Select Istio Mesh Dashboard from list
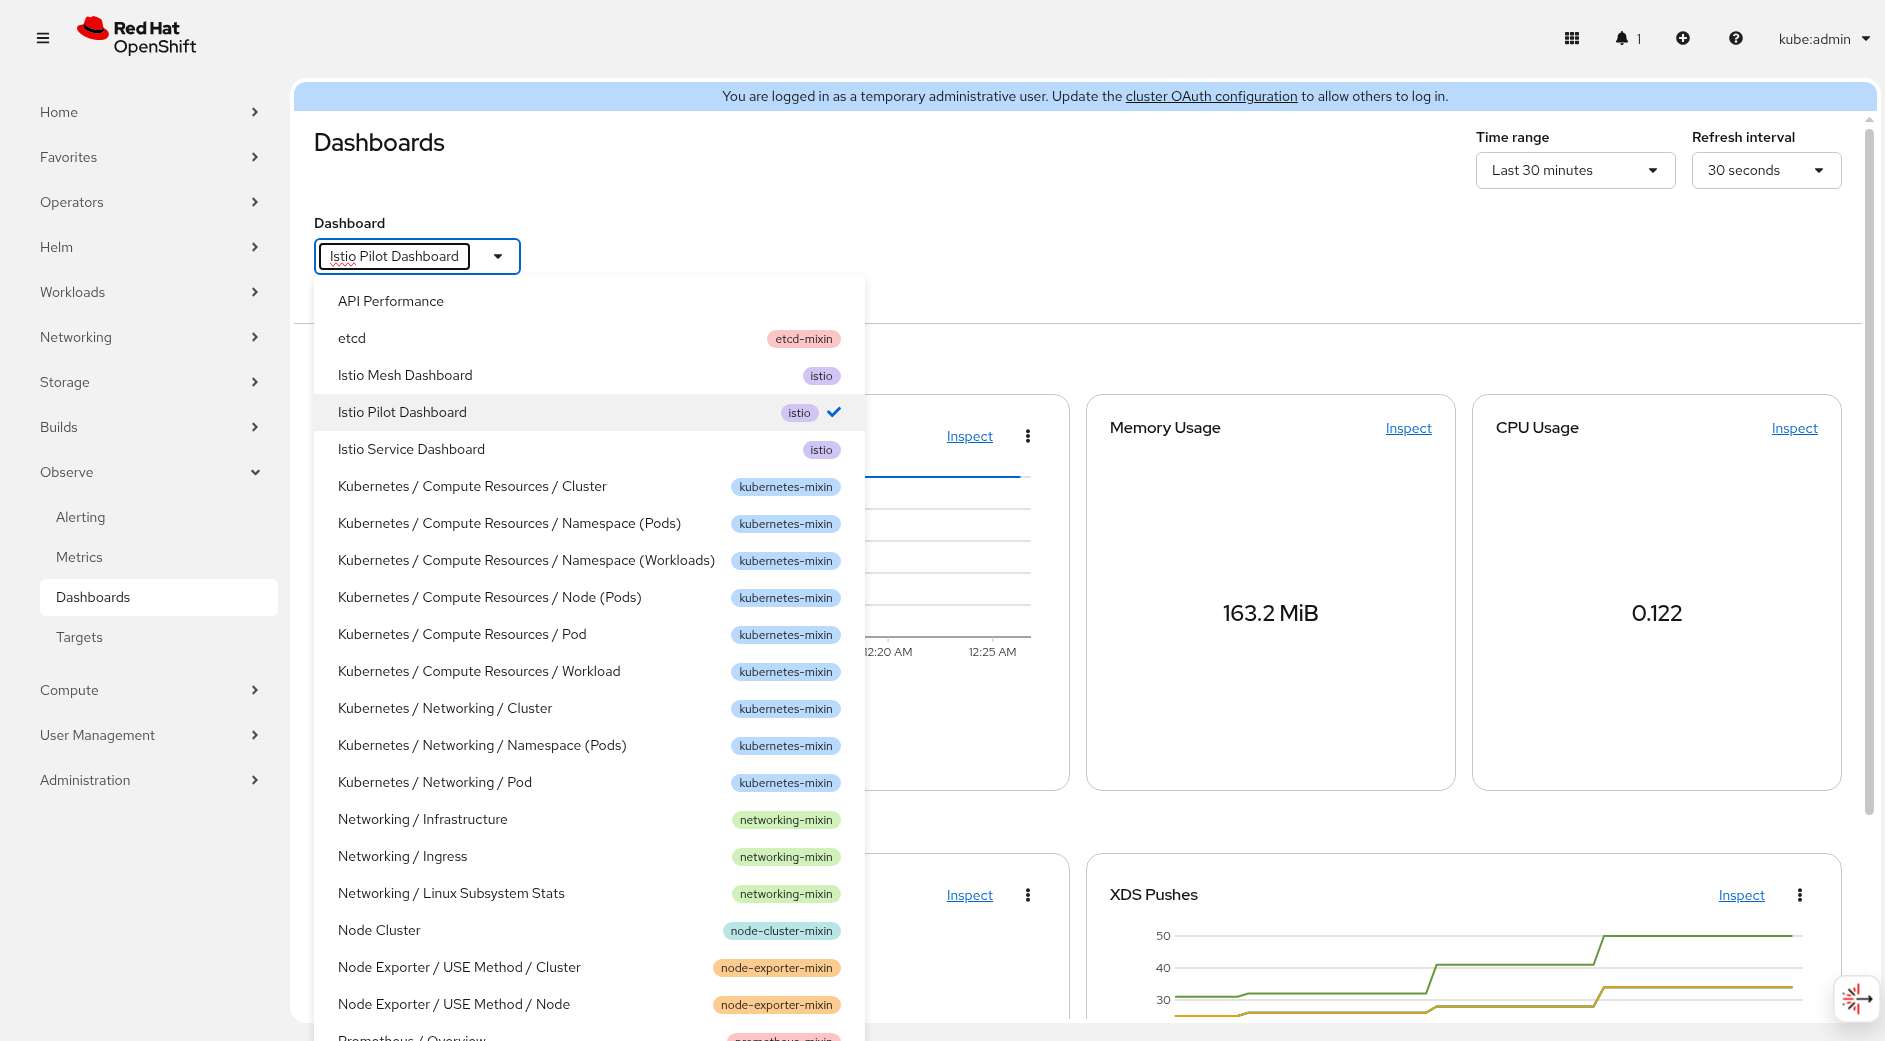 [405, 375]
